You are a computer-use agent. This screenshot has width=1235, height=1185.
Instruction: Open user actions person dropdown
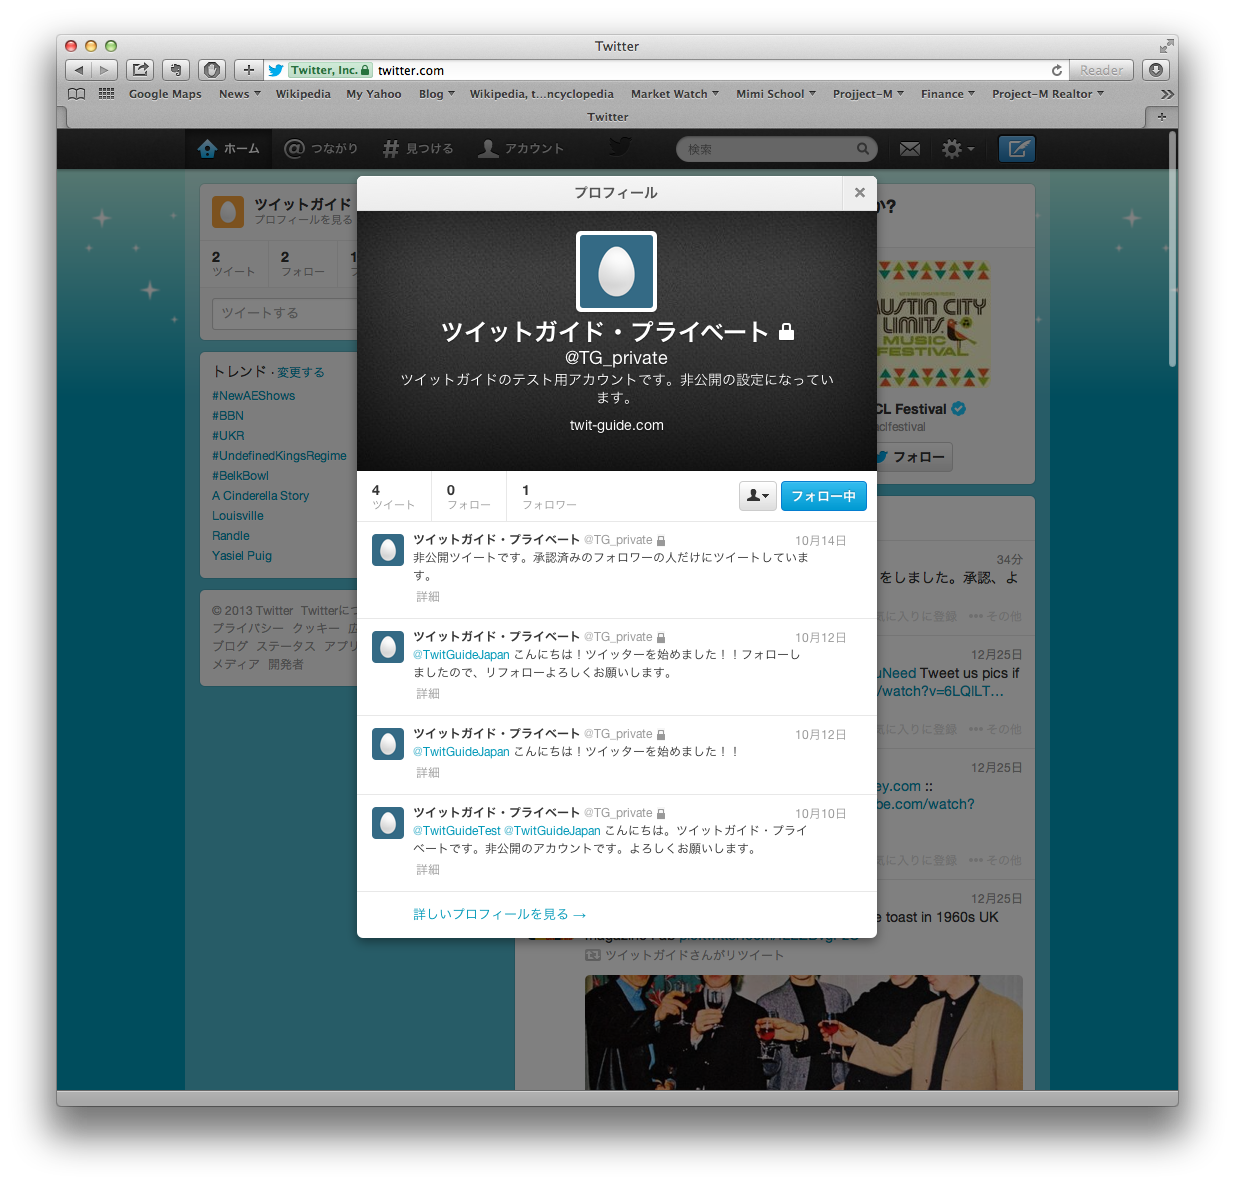[758, 496]
